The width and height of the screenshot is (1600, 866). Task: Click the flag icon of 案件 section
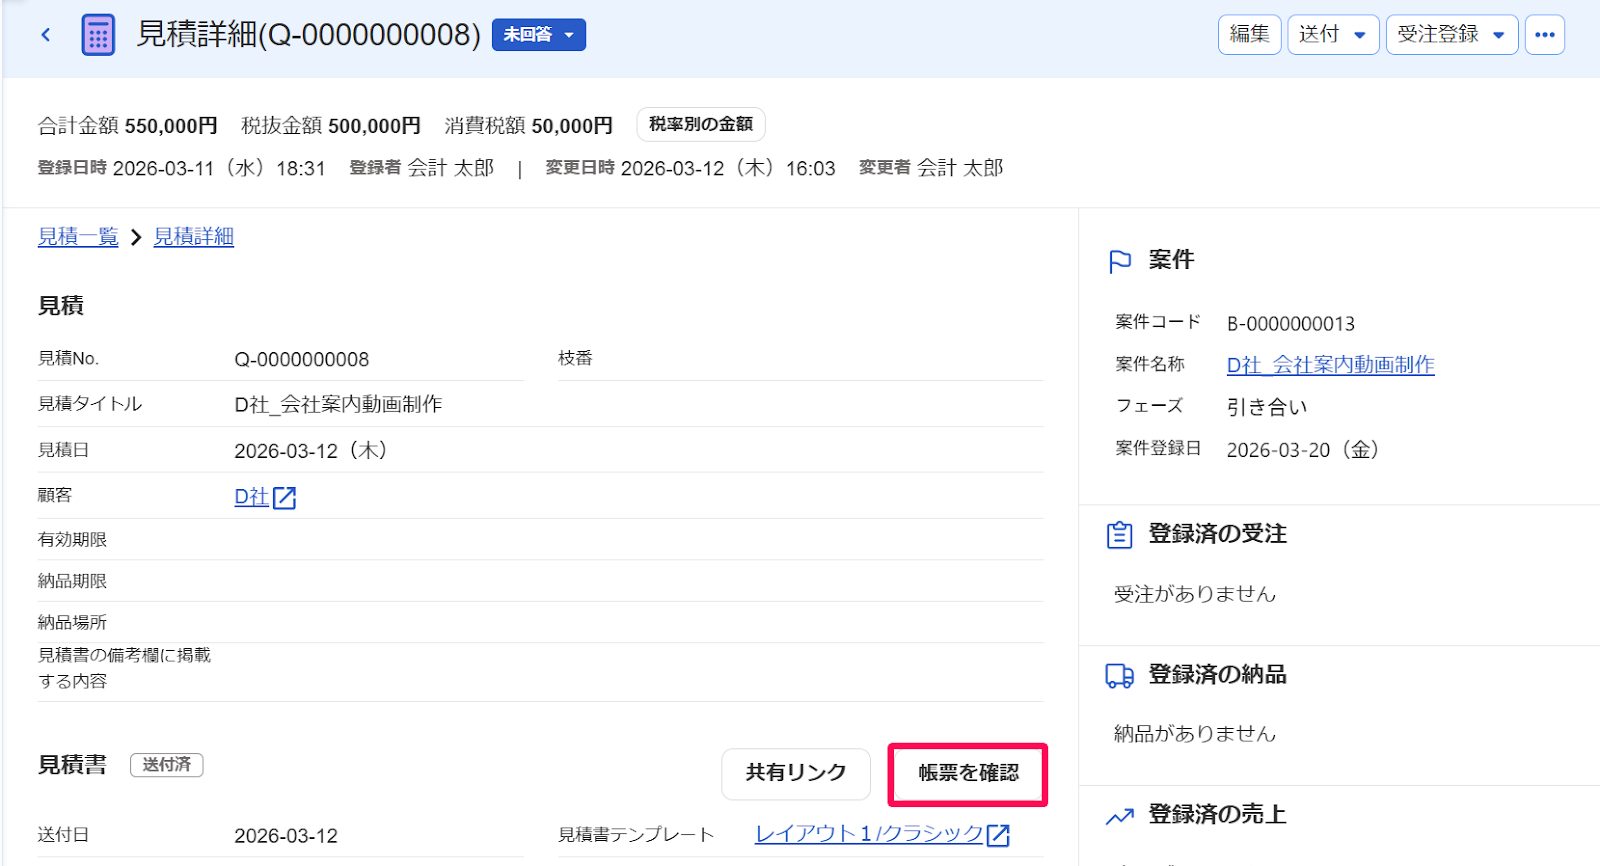1120,261
